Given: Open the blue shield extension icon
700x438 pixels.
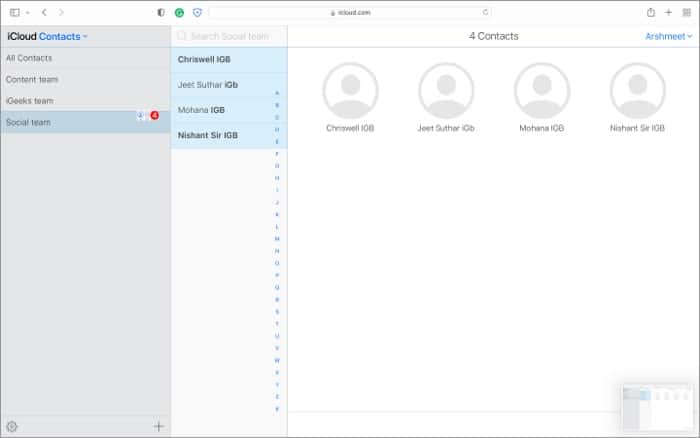Looking at the screenshot, I should pyautogui.click(x=197, y=13).
